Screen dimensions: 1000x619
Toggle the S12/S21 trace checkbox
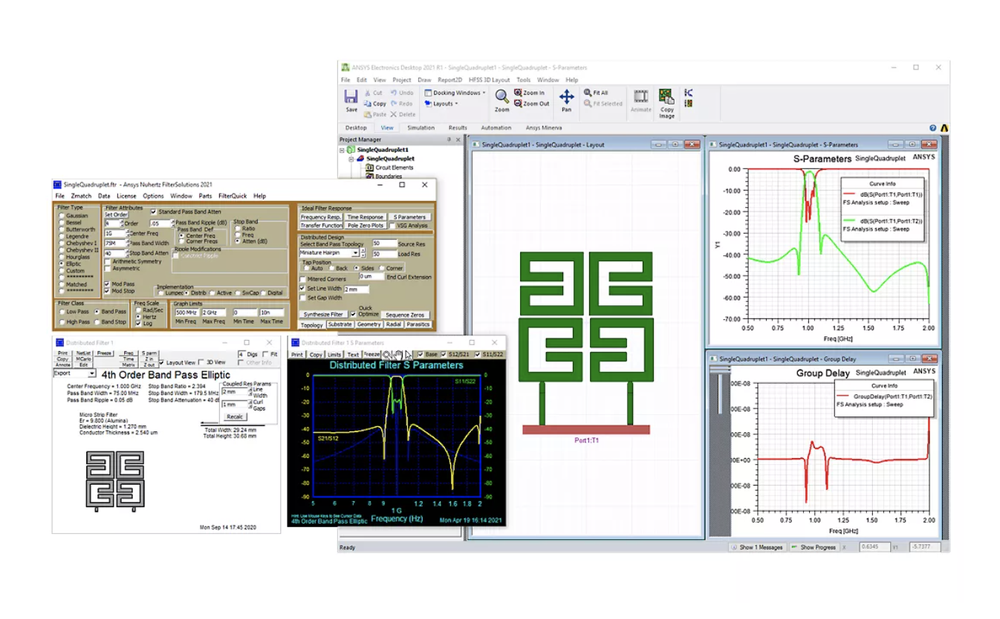(444, 354)
